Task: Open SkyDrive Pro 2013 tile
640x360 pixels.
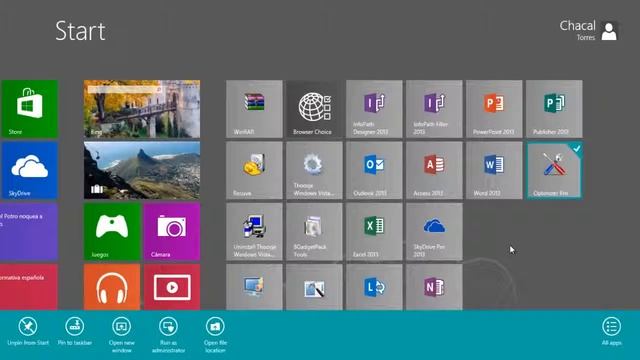Action: click(x=434, y=231)
